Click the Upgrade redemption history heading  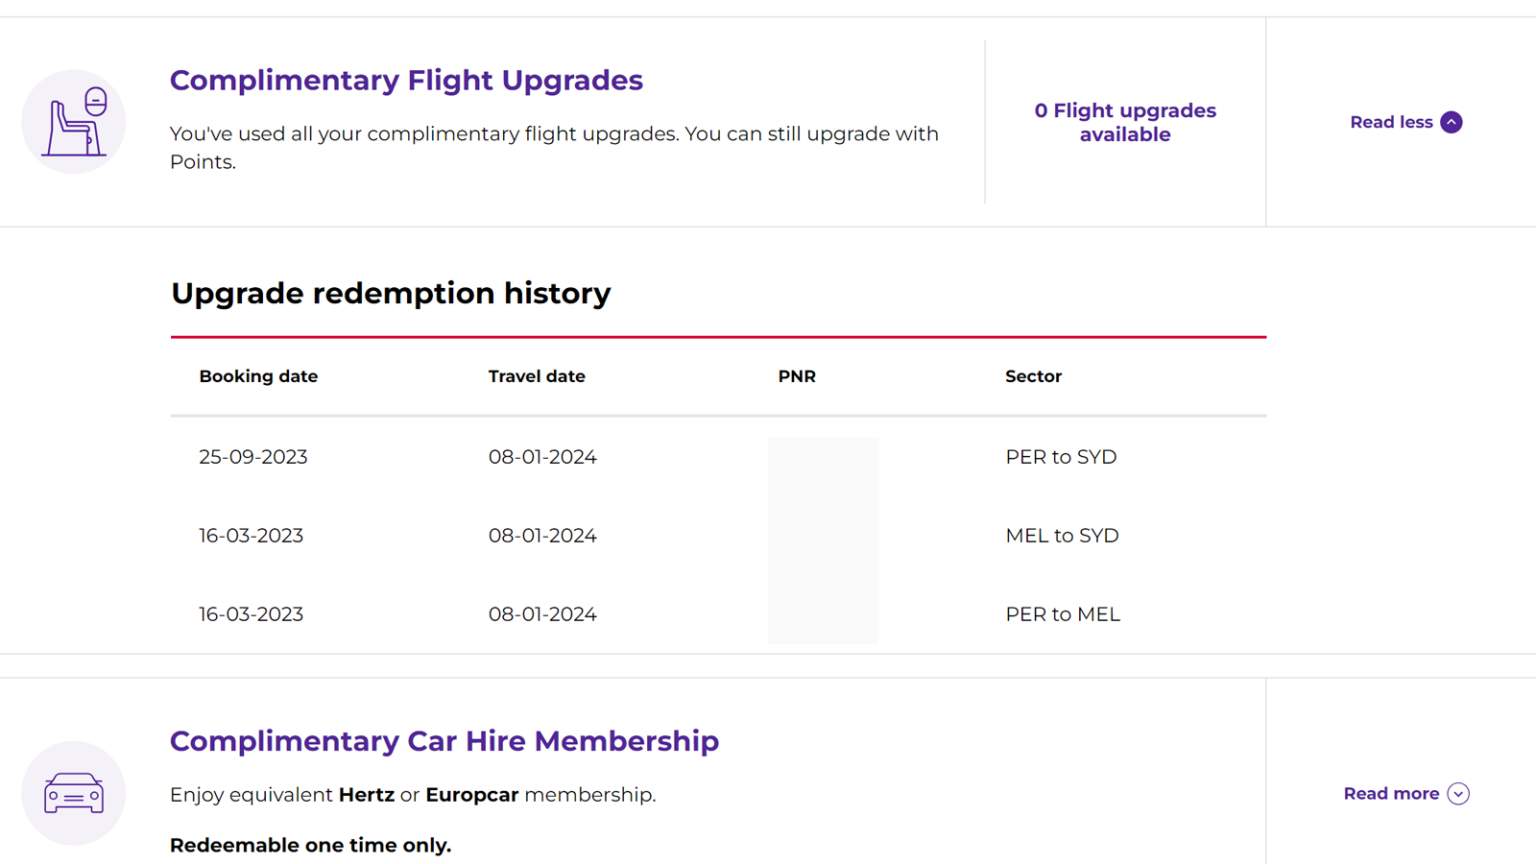point(391,293)
